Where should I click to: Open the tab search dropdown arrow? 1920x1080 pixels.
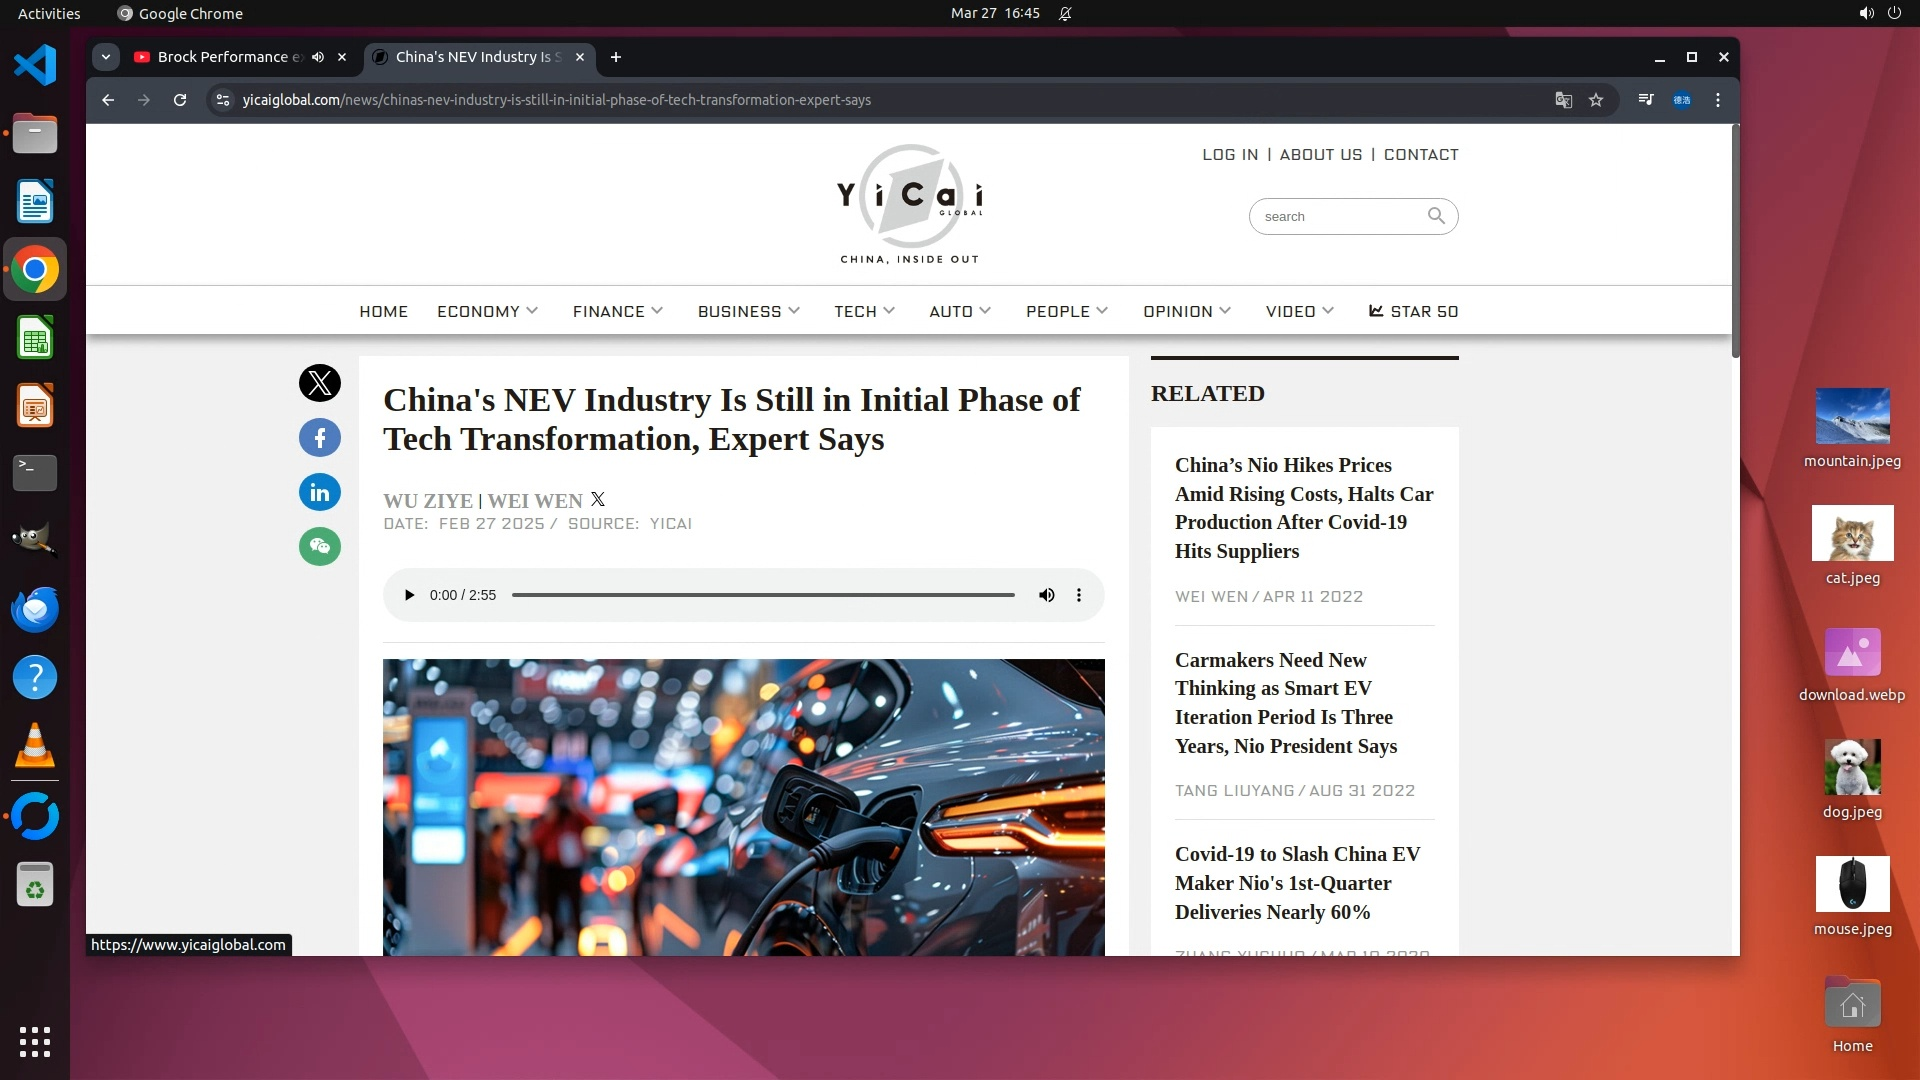tap(106, 57)
